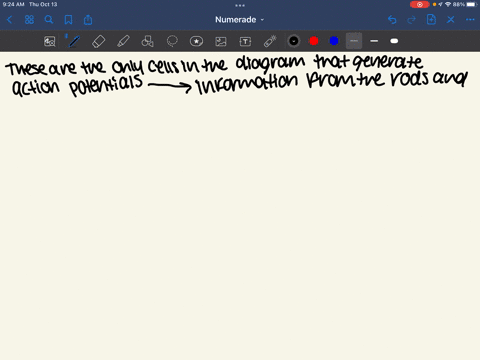
Task: Close editing toolbar with the X icon
Action: point(451,20)
